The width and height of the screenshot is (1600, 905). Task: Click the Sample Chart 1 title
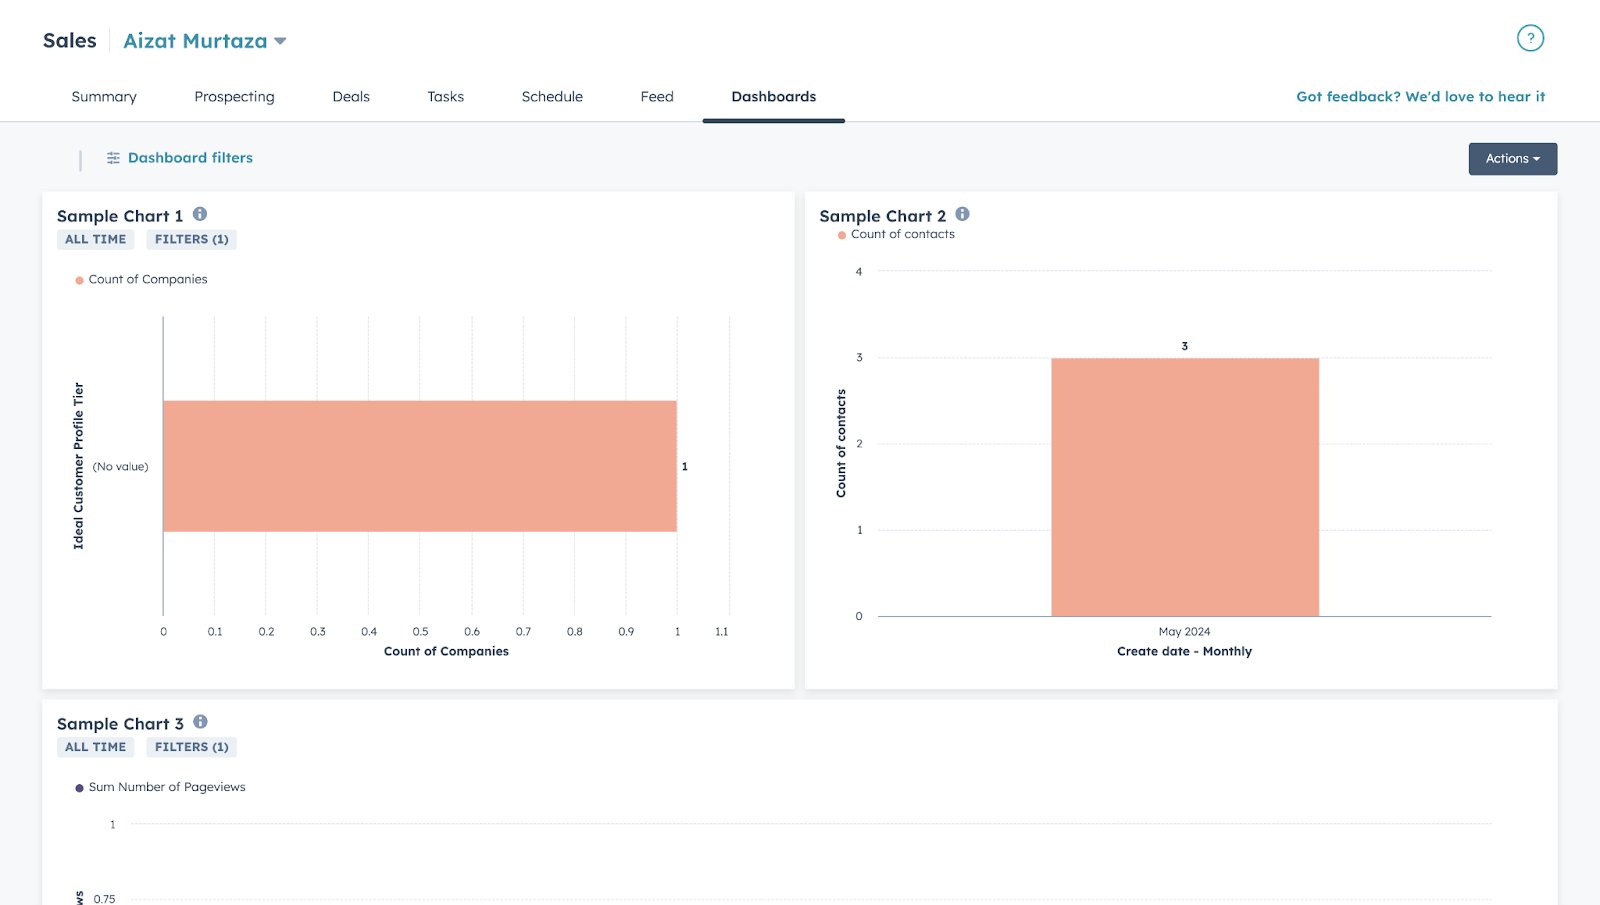pos(120,216)
